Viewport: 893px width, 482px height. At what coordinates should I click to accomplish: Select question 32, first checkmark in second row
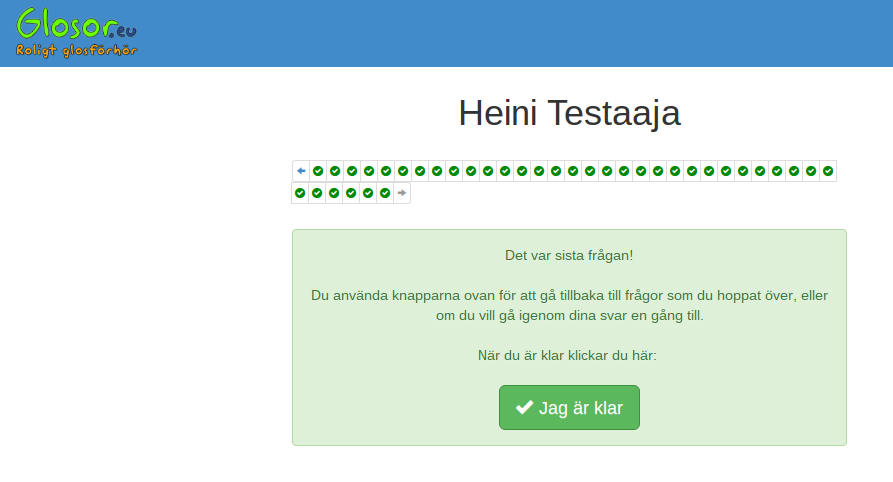pos(300,193)
